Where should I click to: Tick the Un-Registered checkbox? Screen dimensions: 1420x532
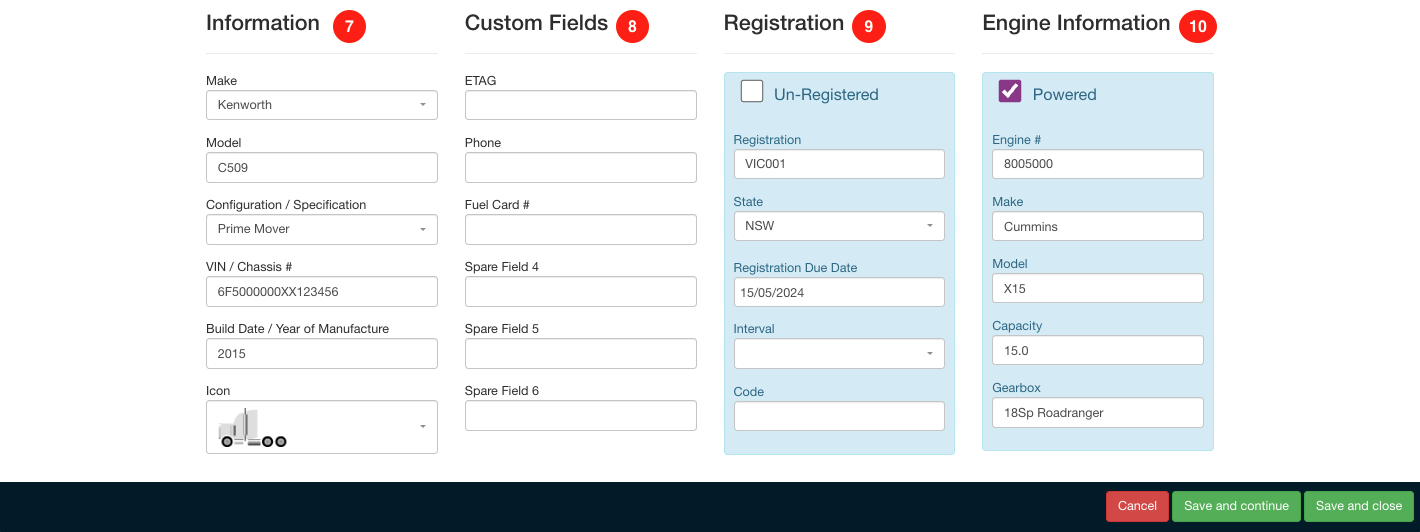pos(752,92)
